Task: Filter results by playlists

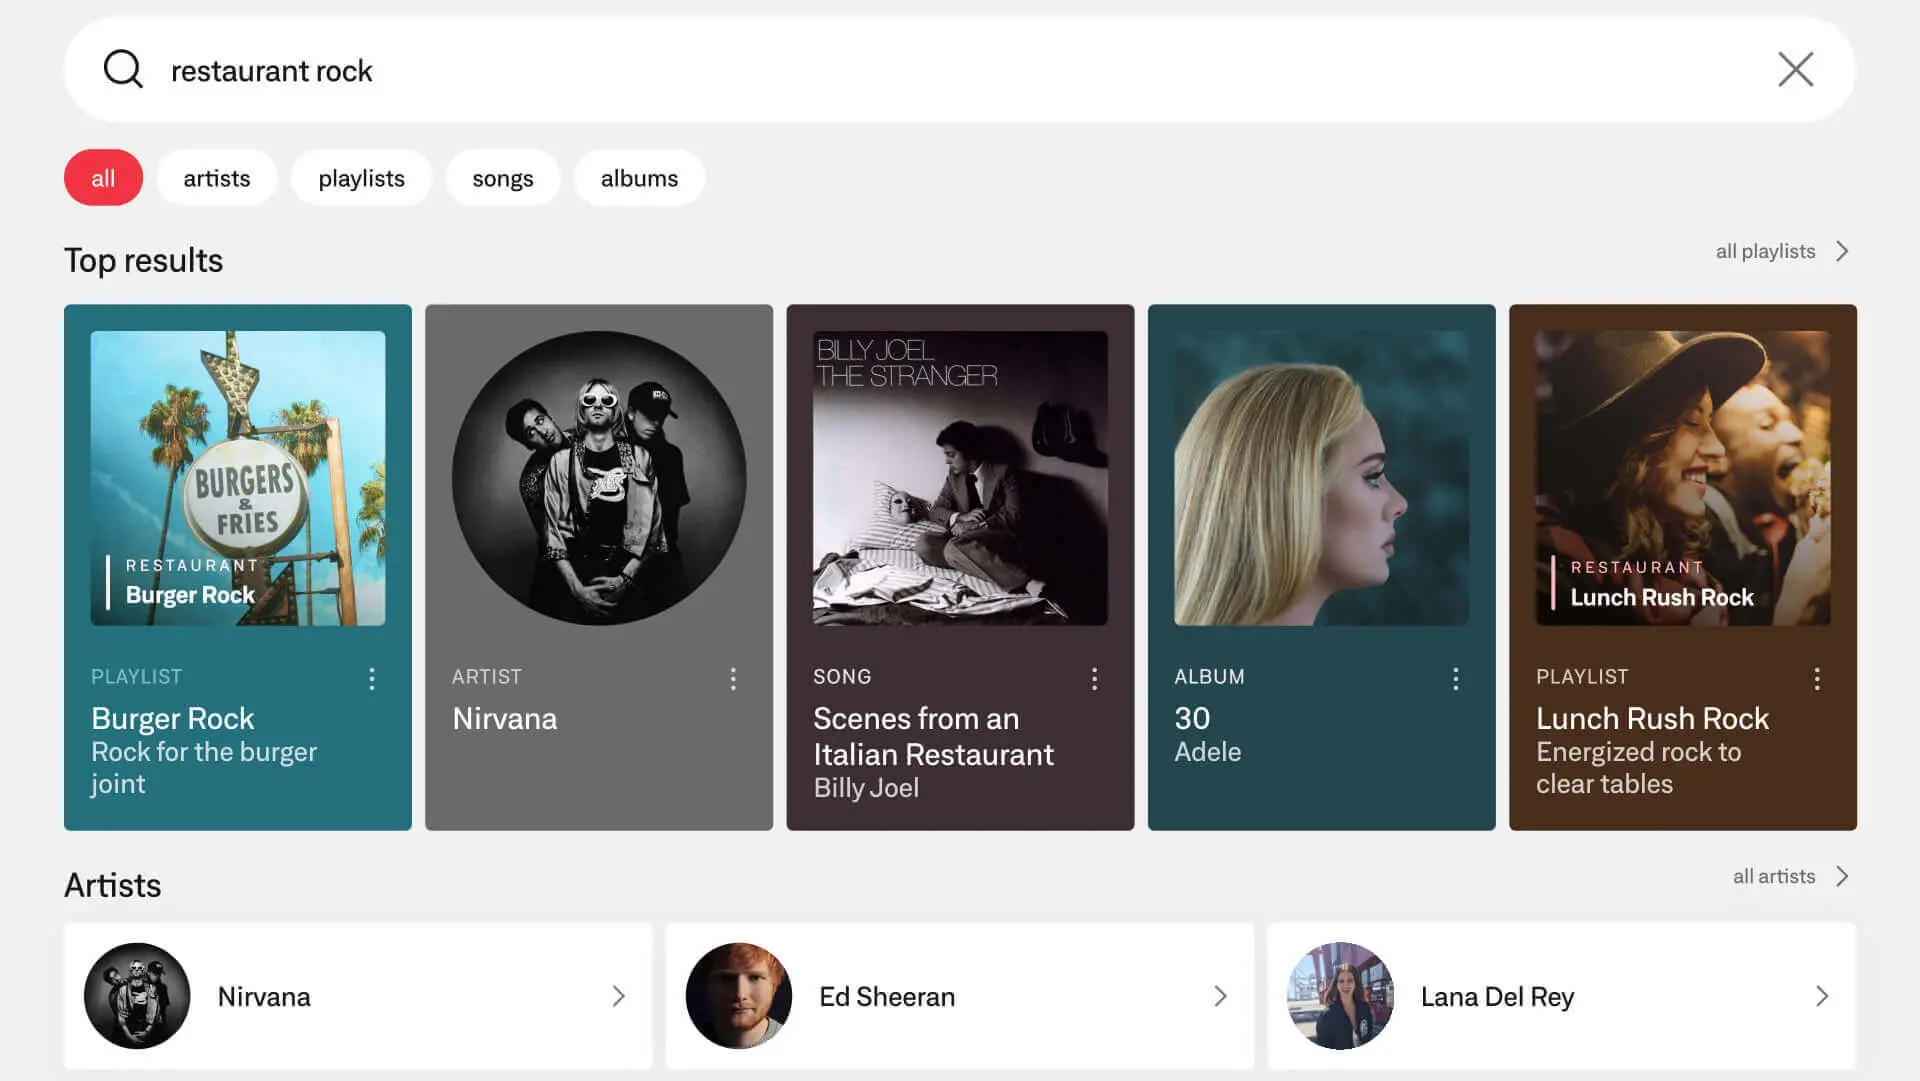Action: 361,178
